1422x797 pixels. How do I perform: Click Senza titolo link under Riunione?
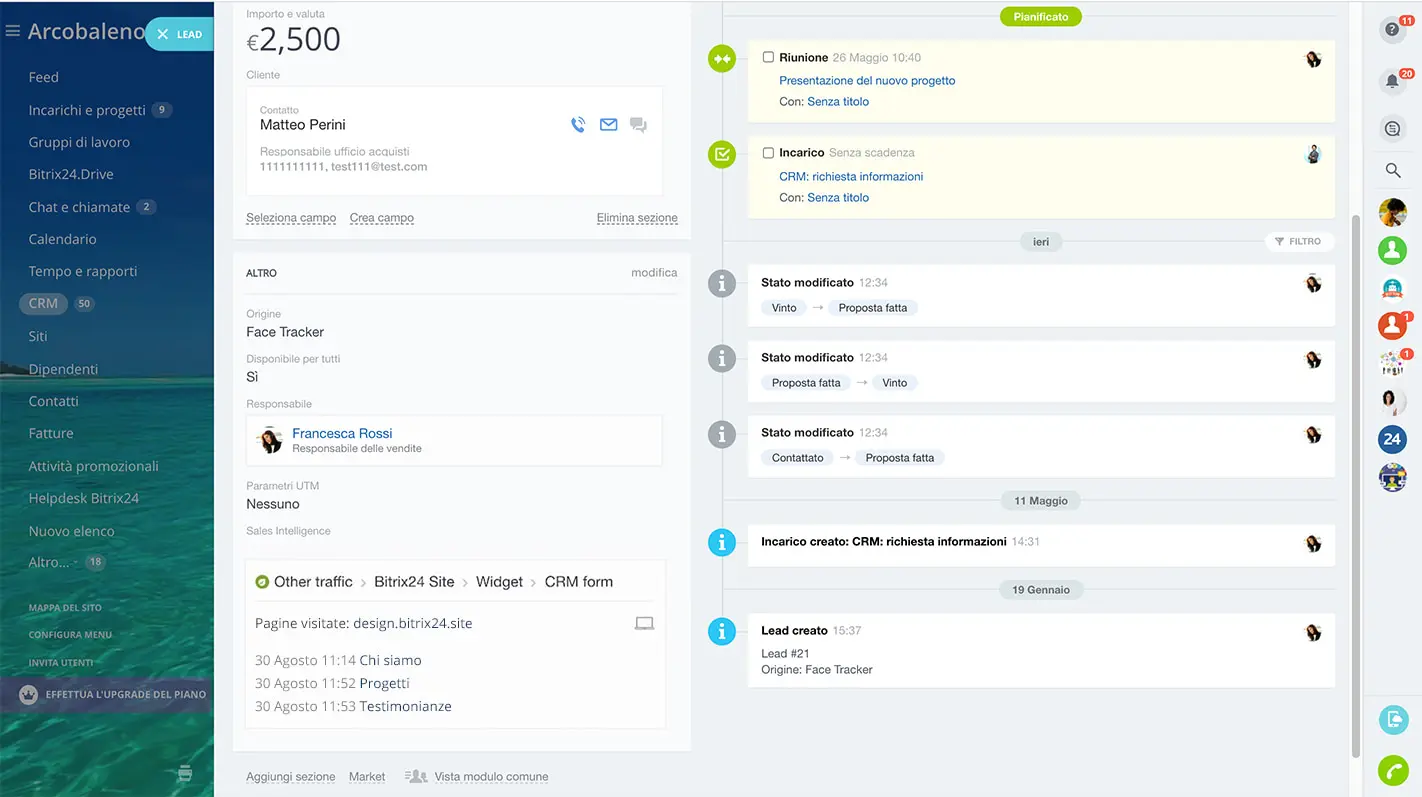tap(838, 102)
